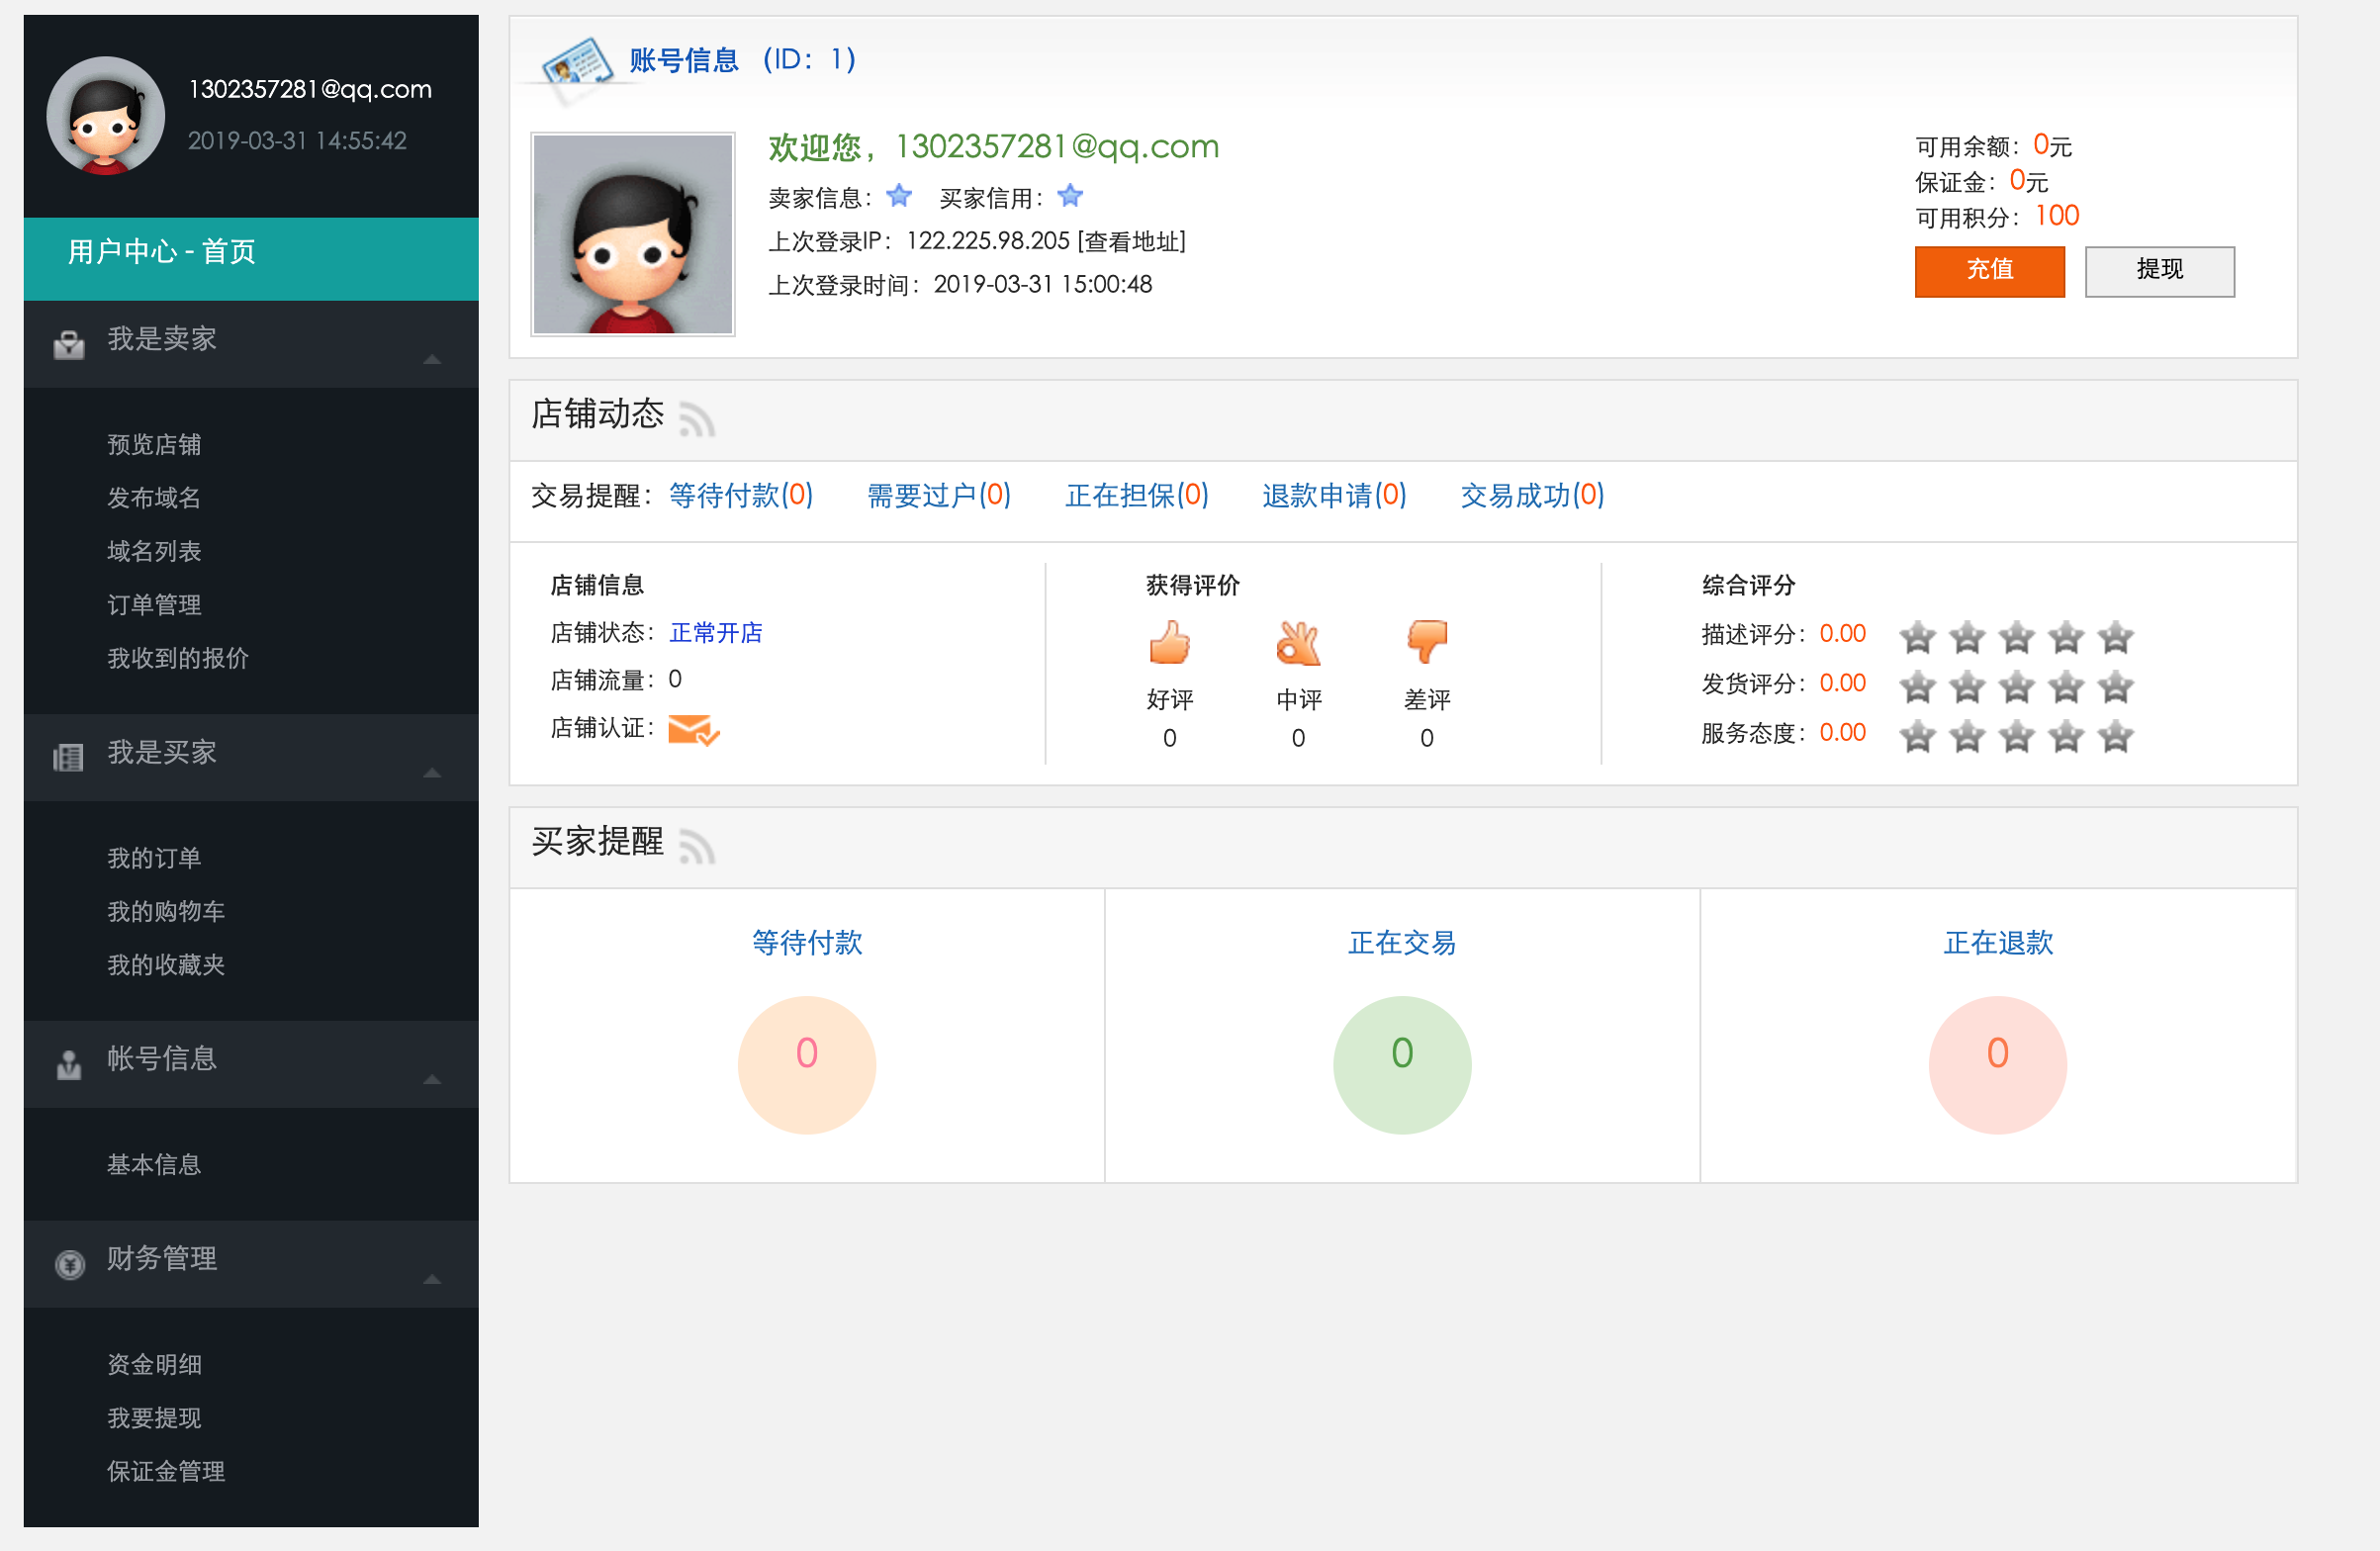Image resolution: width=2380 pixels, height=1551 pixels.
Task: Click the person icon by 帐号信息
Action: [69, 1065]
